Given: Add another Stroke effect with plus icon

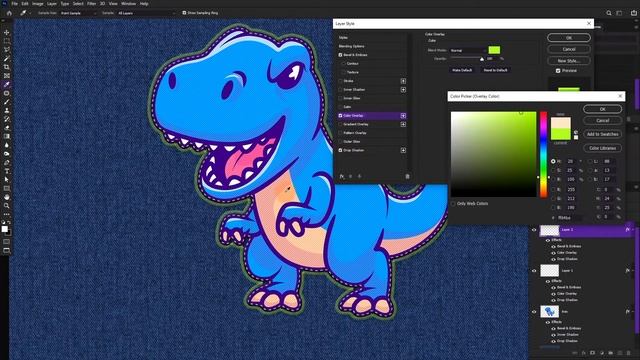Looking at the screenshot, I should [x=403, y=81].
